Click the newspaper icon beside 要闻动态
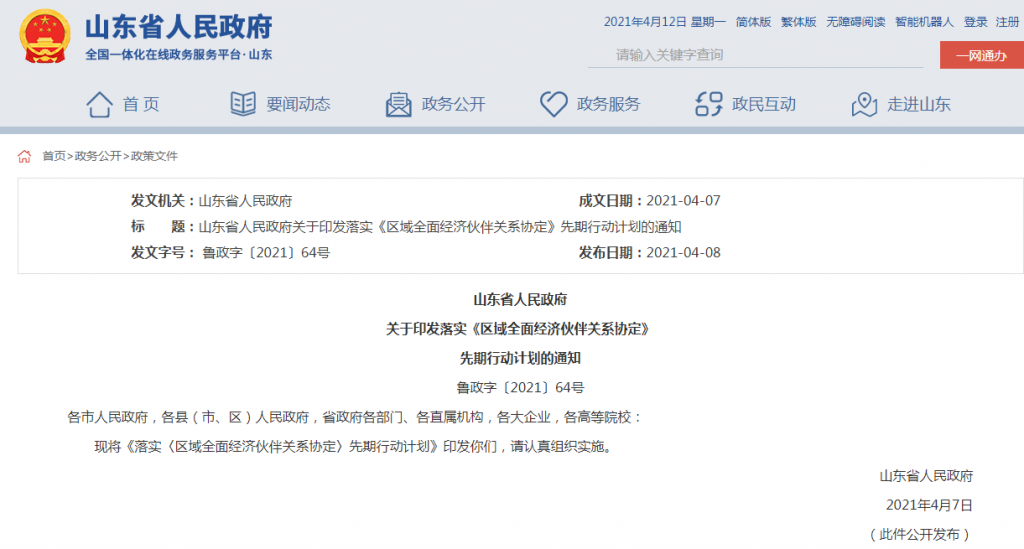 243,104
